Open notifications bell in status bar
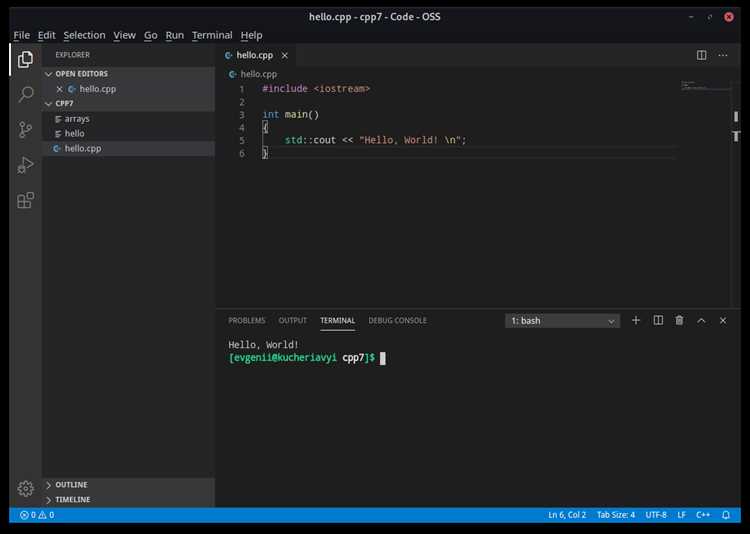Viewport: 750px width, 534px height. point(726,515)
